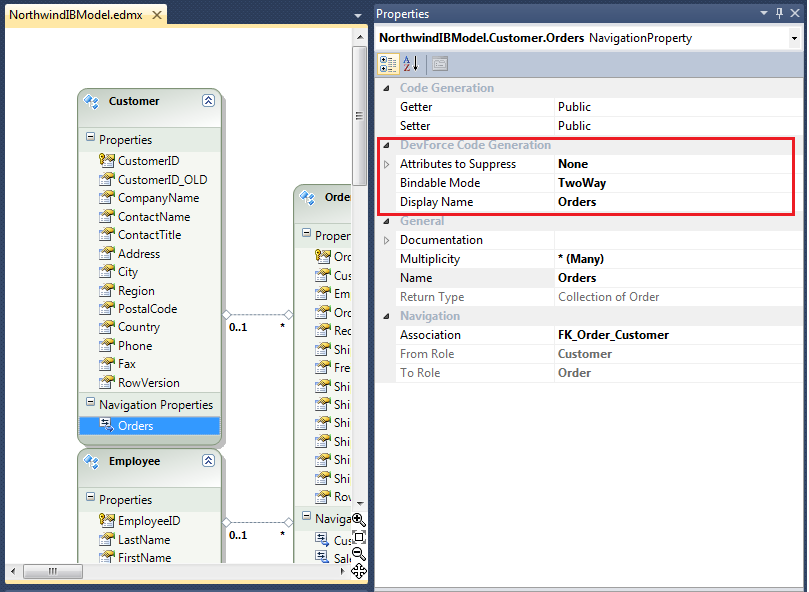Select the LastName property in Employee
This screenshot has height=592, width=809.
tap(144, 540)
